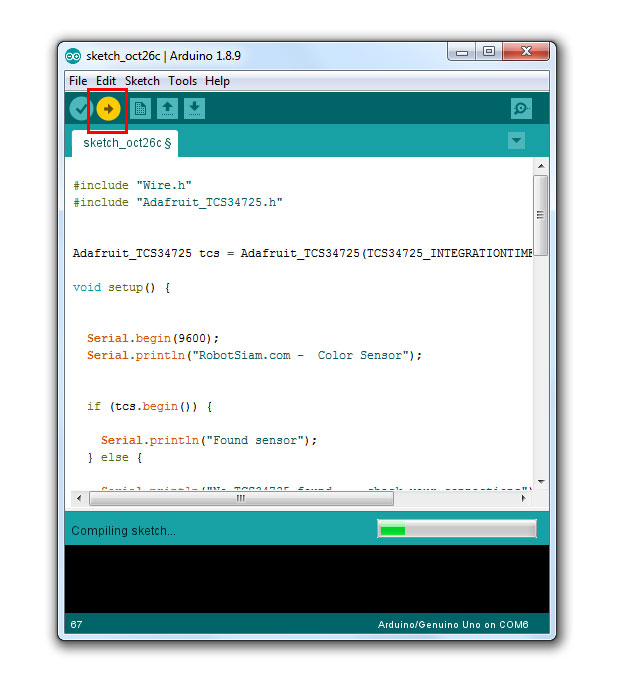The width and height of the screenshot is (626, 694).
Task: Click the horizontal scrollbar right arrow
Action: point(524,498)
